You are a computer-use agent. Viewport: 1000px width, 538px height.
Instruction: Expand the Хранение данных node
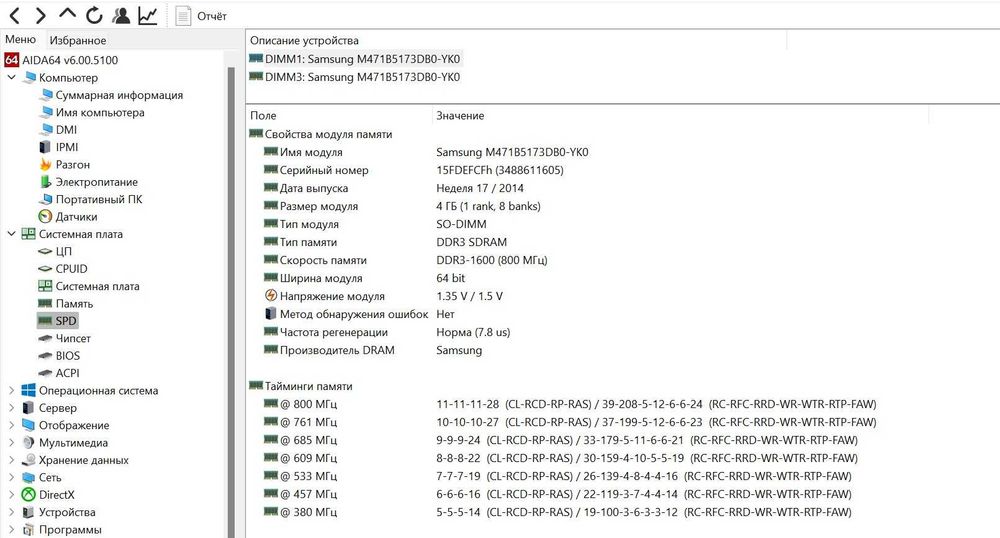pos(11,460)
